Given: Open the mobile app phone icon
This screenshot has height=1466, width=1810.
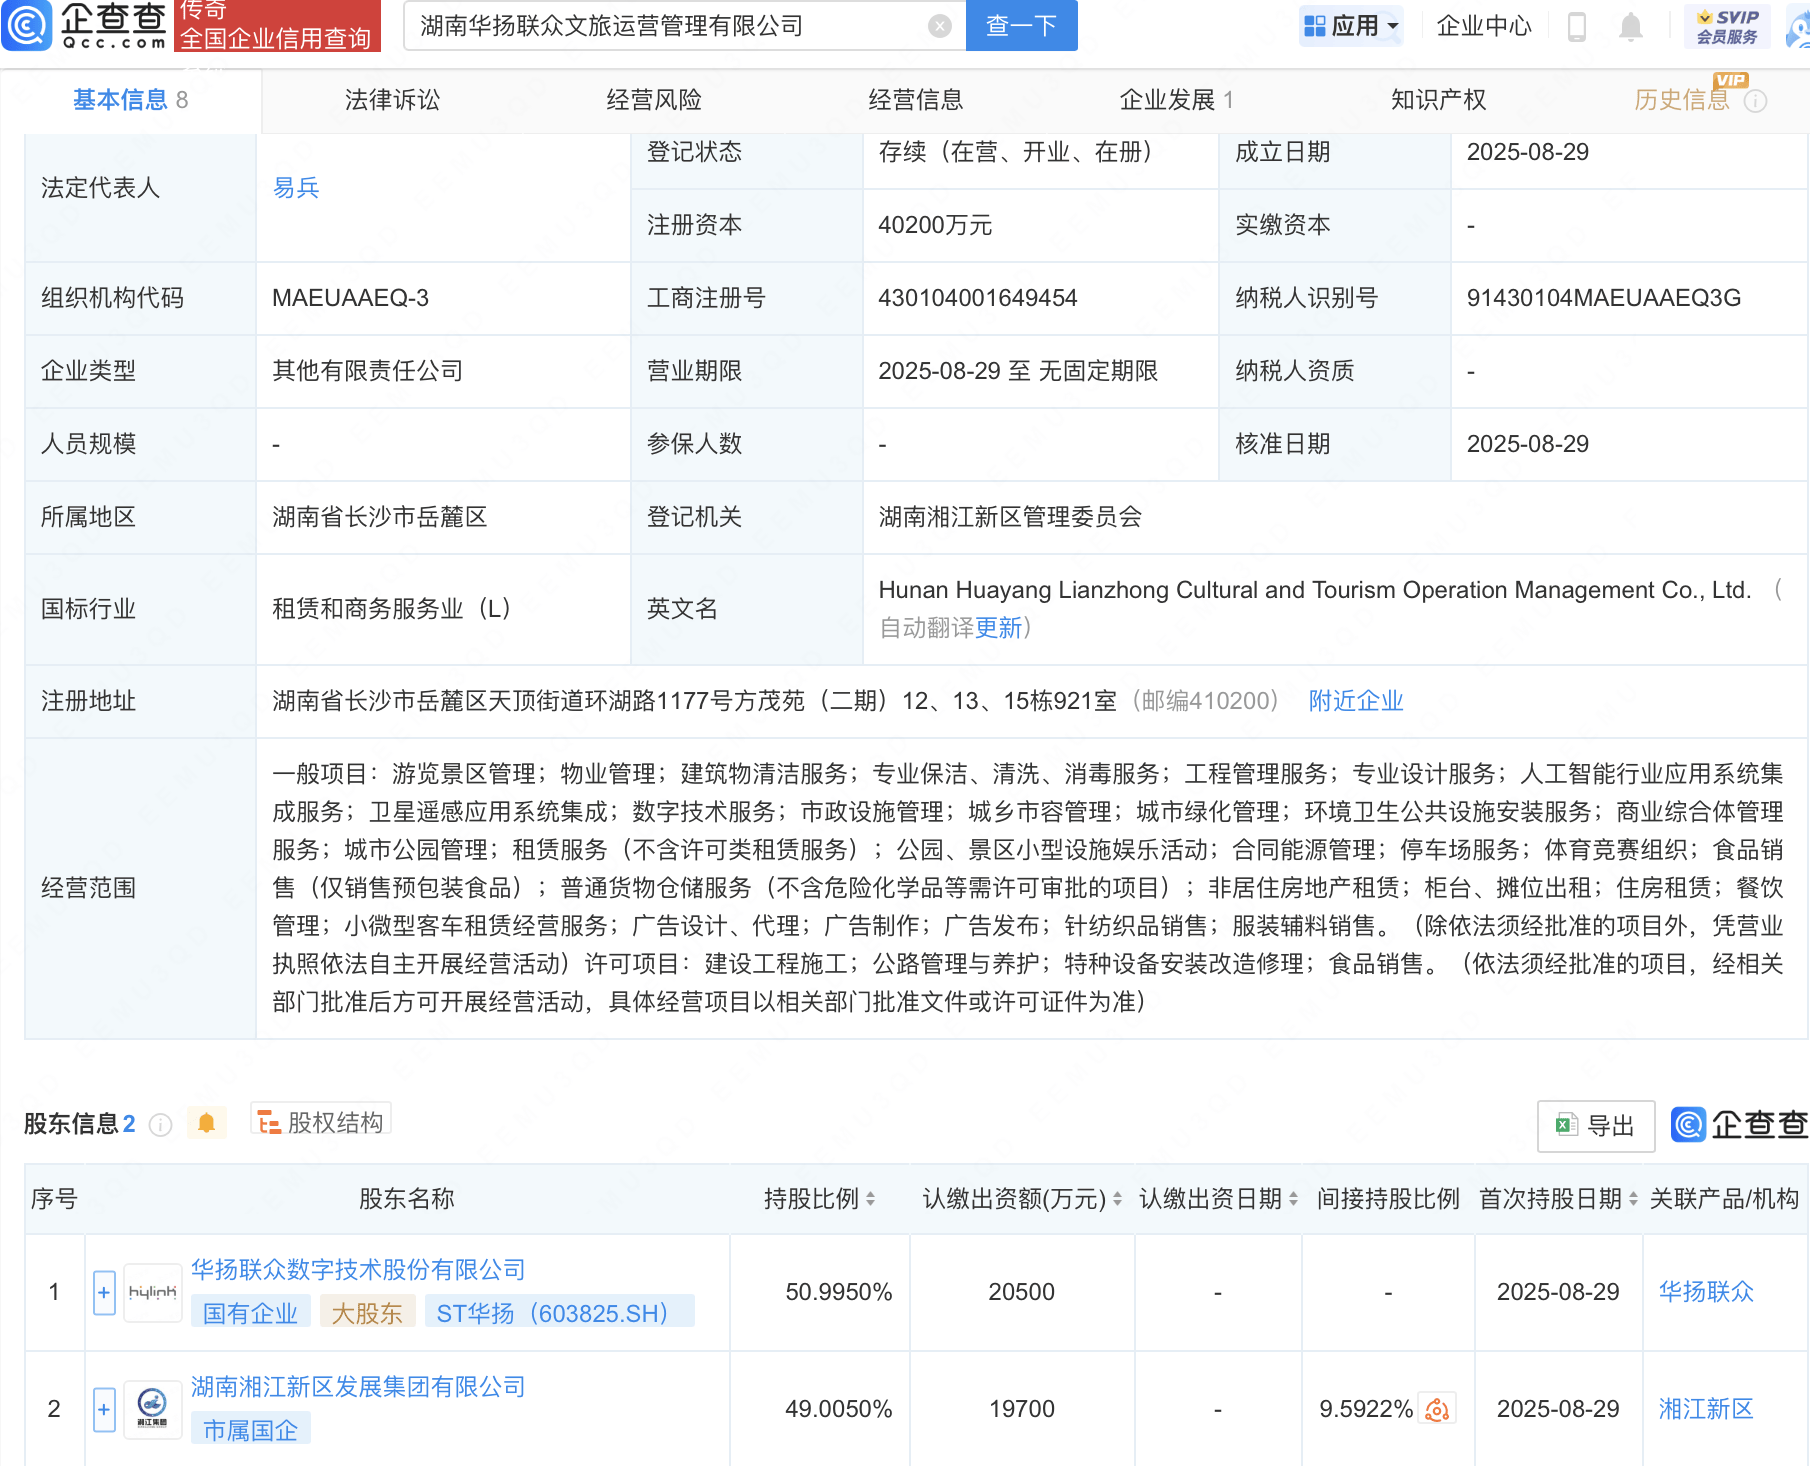Looking at the screenshot, I should [x=1577, y=26].
